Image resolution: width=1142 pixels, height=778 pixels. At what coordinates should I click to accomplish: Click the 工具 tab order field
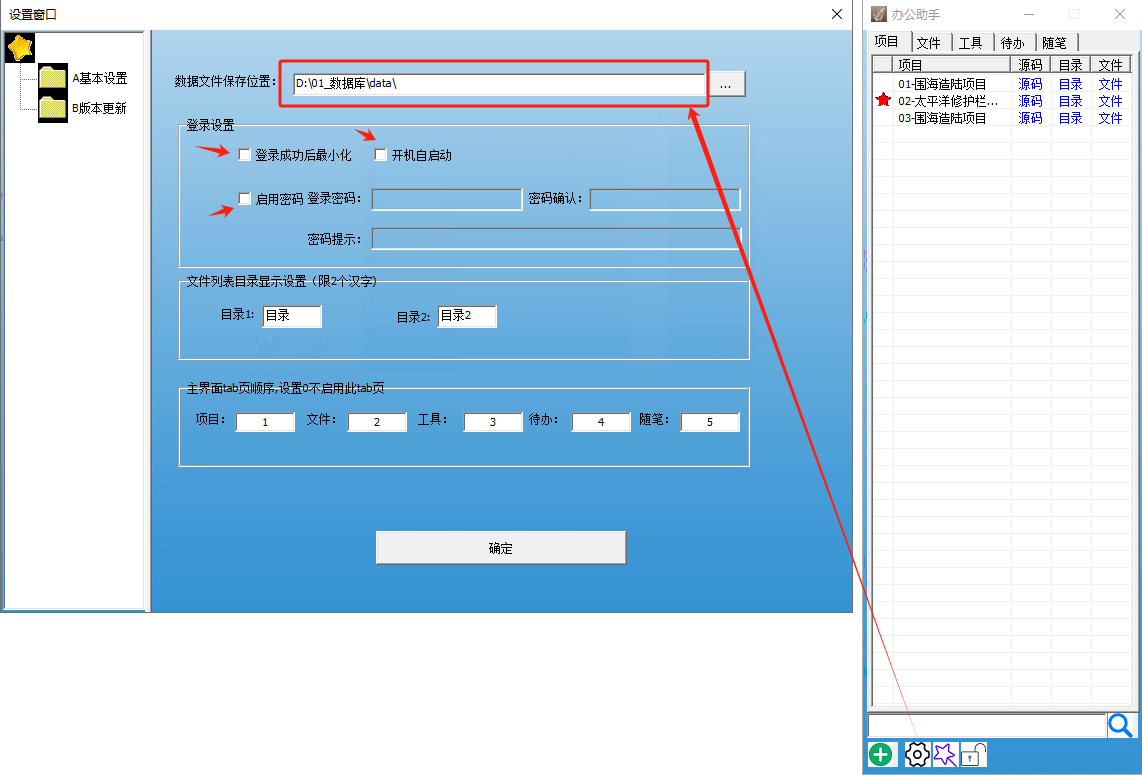pyautogui.click(x=493, y=422)
